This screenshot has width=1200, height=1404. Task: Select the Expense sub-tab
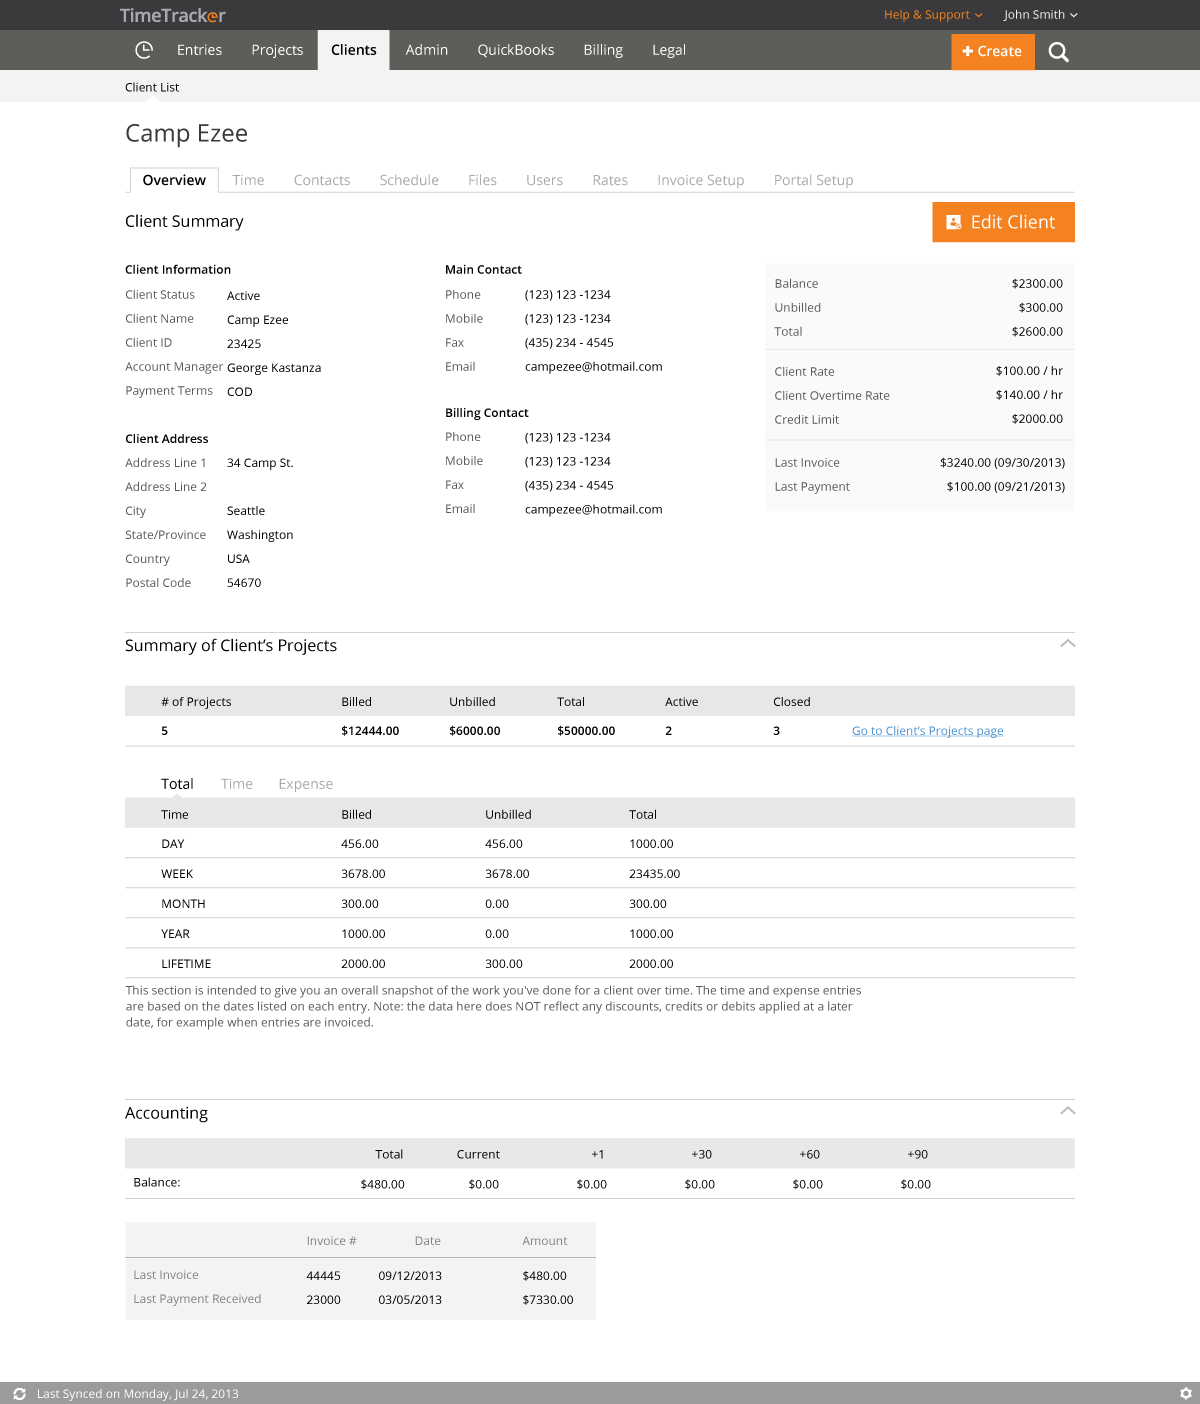(305, 784)
